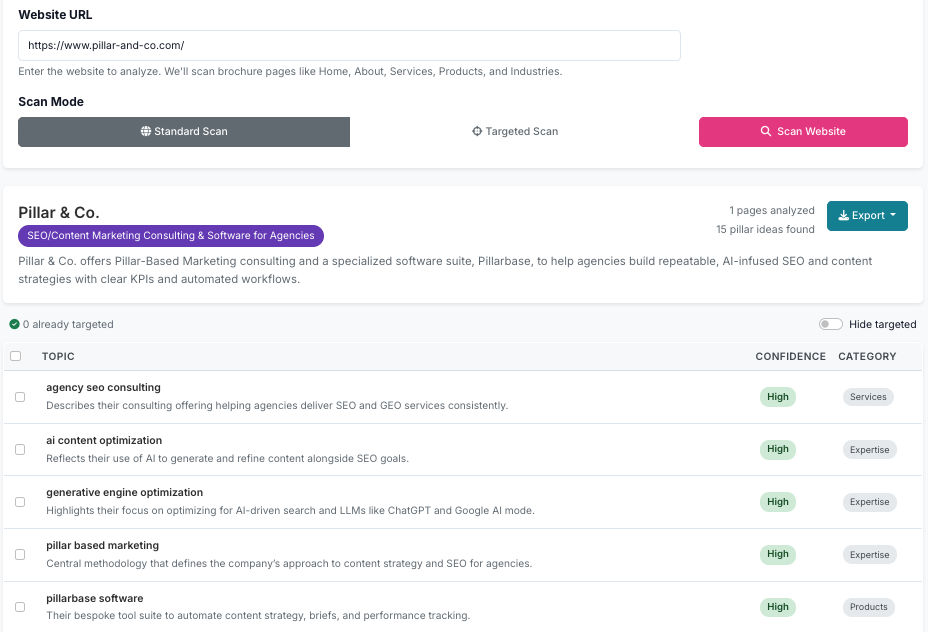Click the 0 already targeted label
Screen dimensions: 928x632
pos(68,324)
